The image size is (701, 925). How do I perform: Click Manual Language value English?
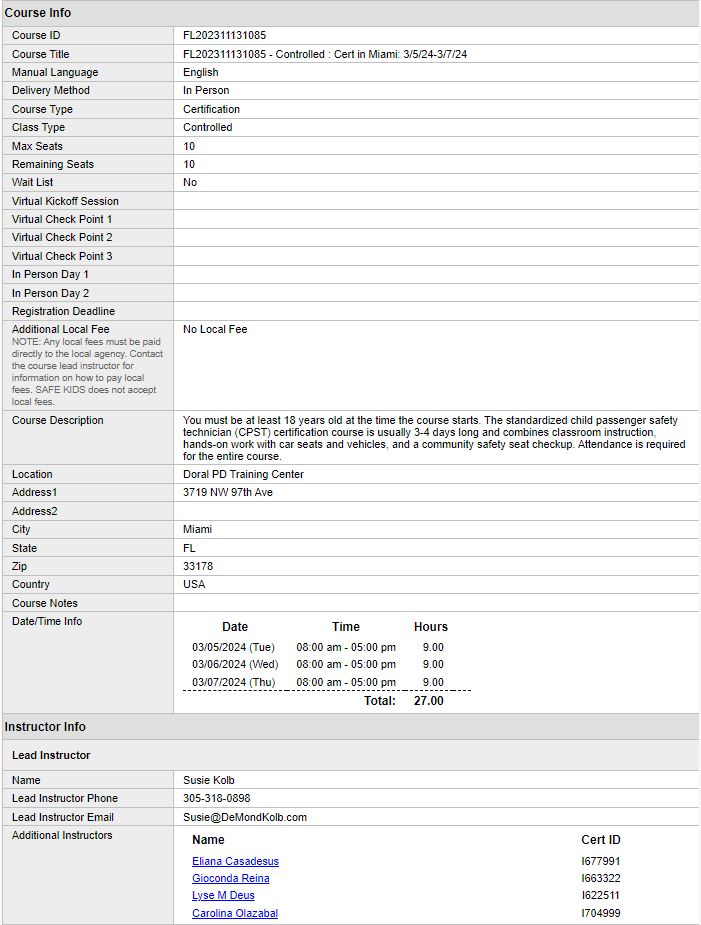201,73
